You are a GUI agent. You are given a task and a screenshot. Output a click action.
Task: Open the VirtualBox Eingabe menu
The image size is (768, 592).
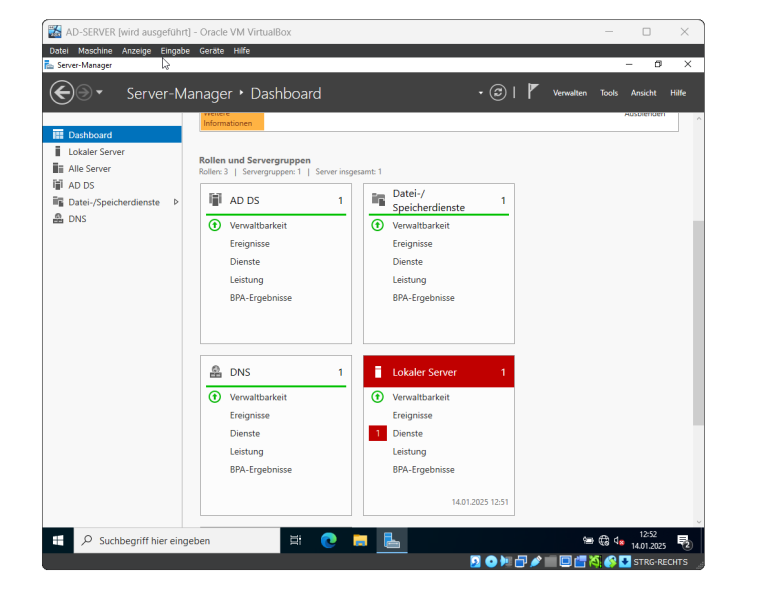click(x=175, y=51)
